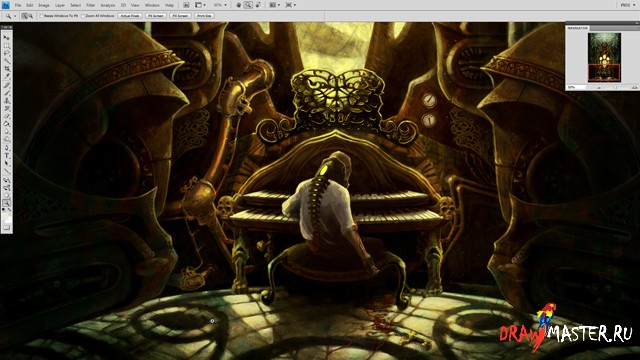Click the Fit Screen button
The image size is (640, 360).
coord(156,16)
